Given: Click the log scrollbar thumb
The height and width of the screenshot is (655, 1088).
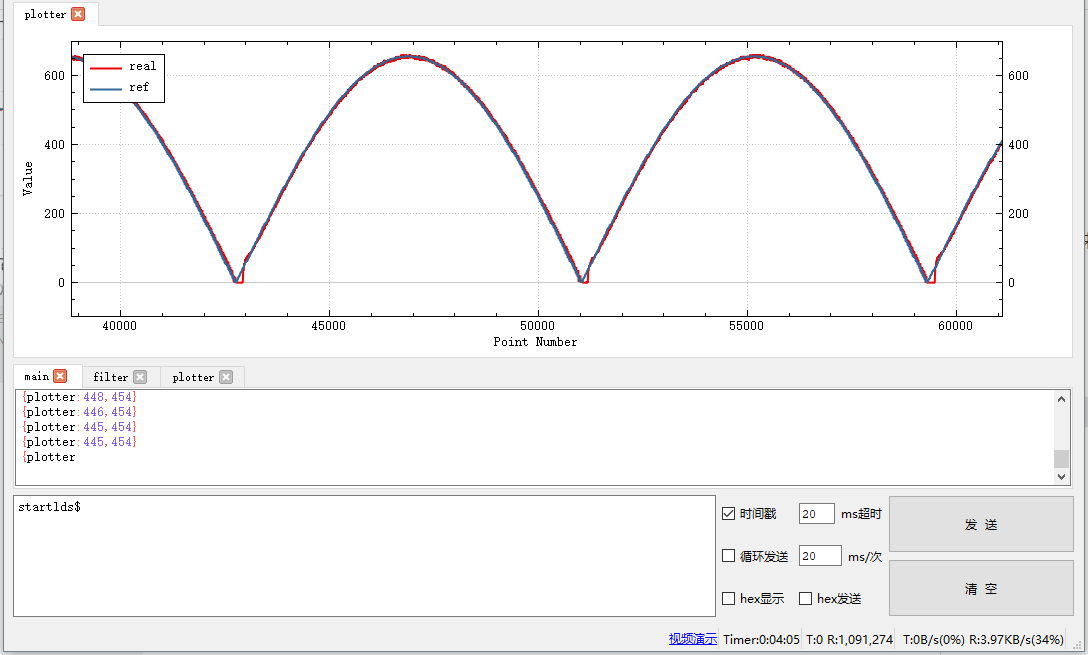Looking at the screenshot, I should pyautogui.click(x=1061, y=459).
